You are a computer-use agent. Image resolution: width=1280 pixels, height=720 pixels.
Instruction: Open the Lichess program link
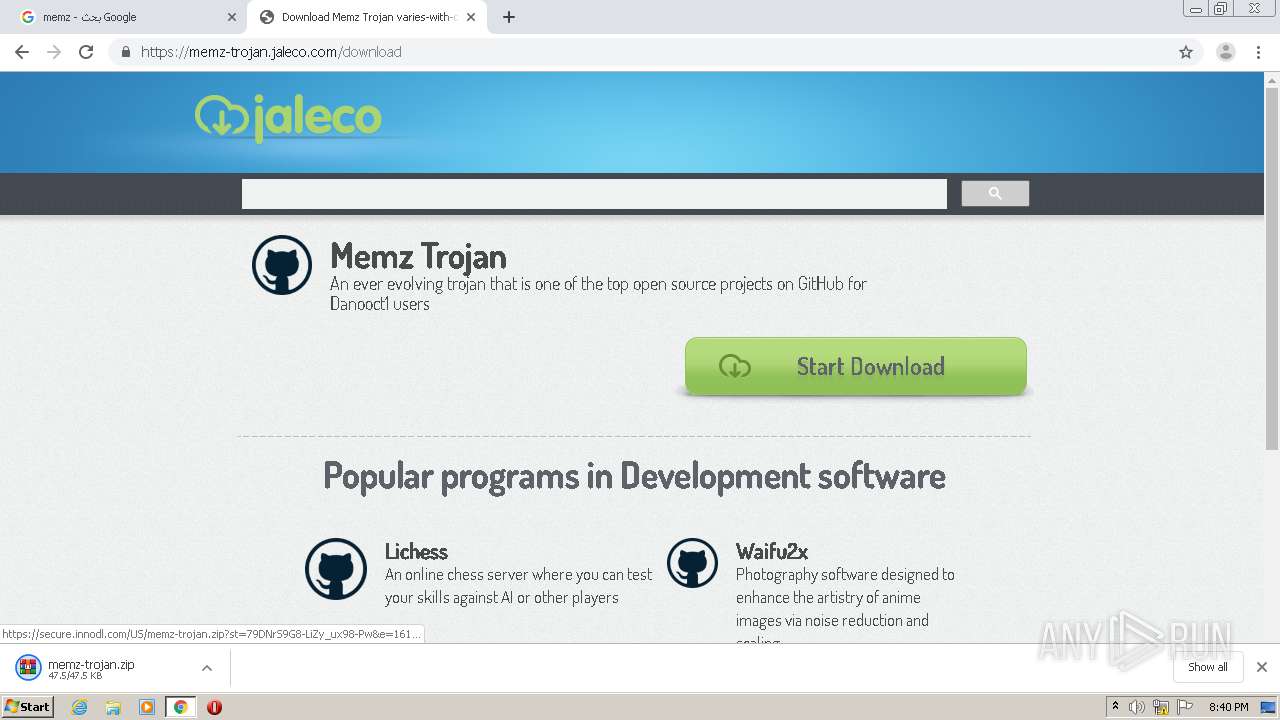(416, 552)
